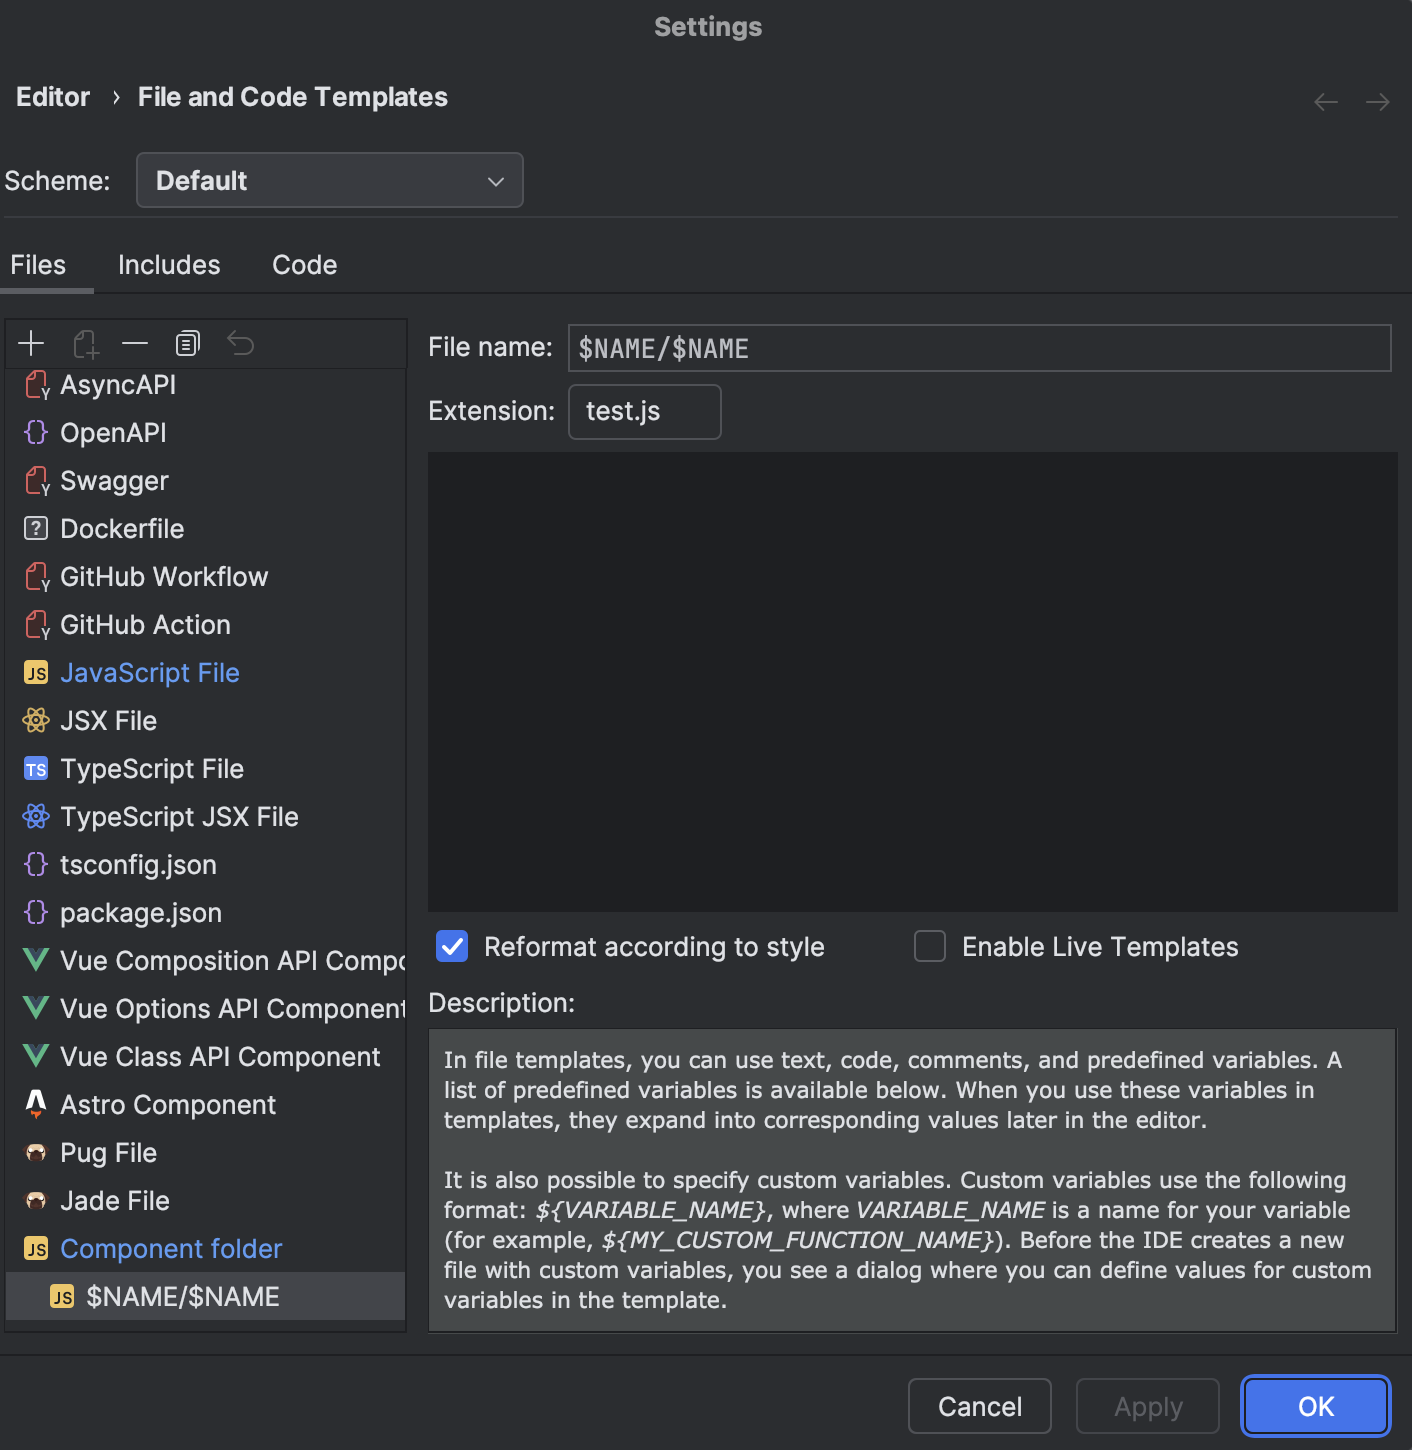This screenshot has height=1450, width=1412.
Task: Click the Swagger template icon
Action: pos(37,481)
